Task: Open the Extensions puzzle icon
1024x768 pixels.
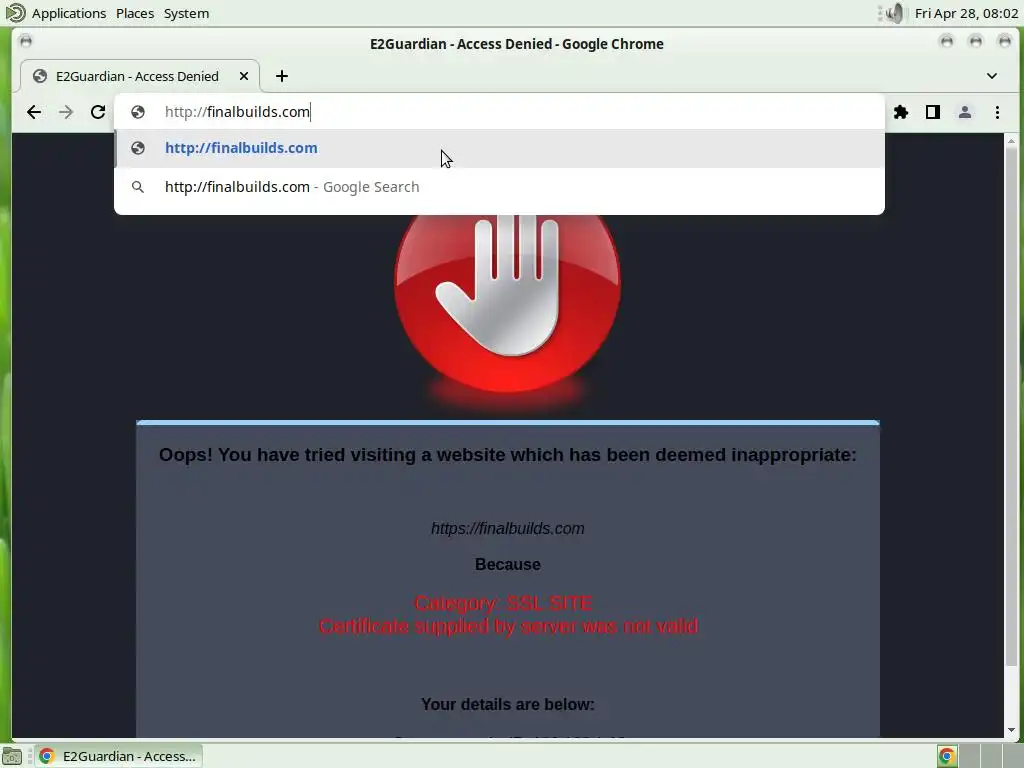Action: click(x=901, y=112)
